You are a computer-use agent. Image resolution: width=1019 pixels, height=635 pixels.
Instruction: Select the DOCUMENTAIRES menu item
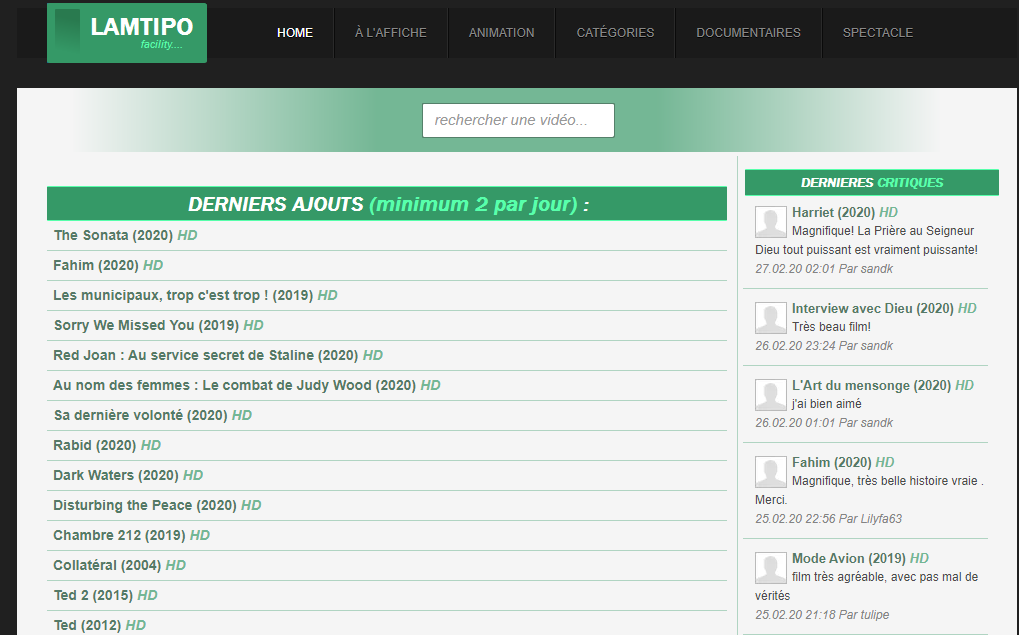[x=748, y=33]
